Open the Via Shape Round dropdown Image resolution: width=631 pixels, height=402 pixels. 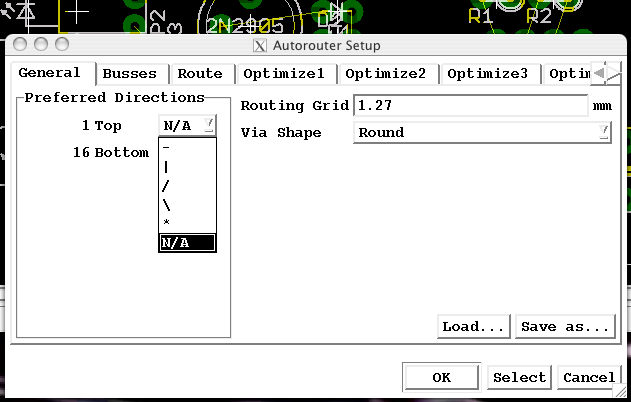(x=482, y=132)
